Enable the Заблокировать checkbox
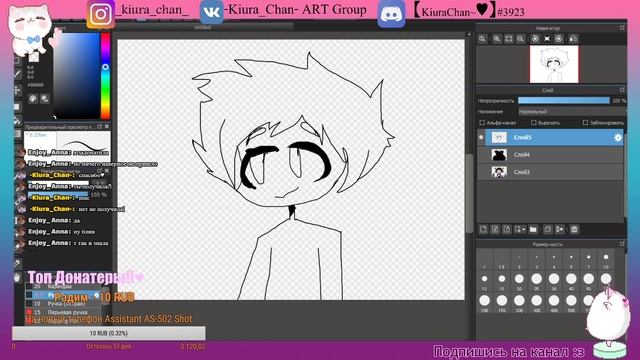 585,122
